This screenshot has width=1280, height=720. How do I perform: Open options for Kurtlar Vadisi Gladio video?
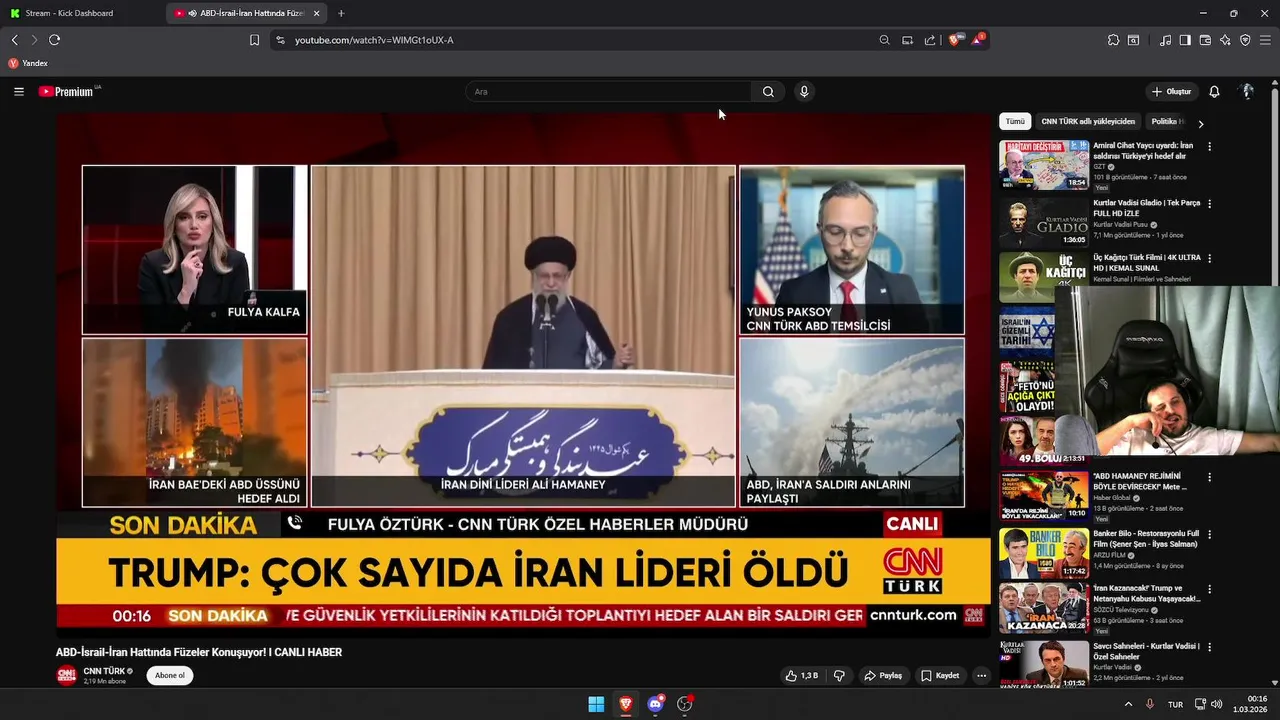pos(1209,203)
